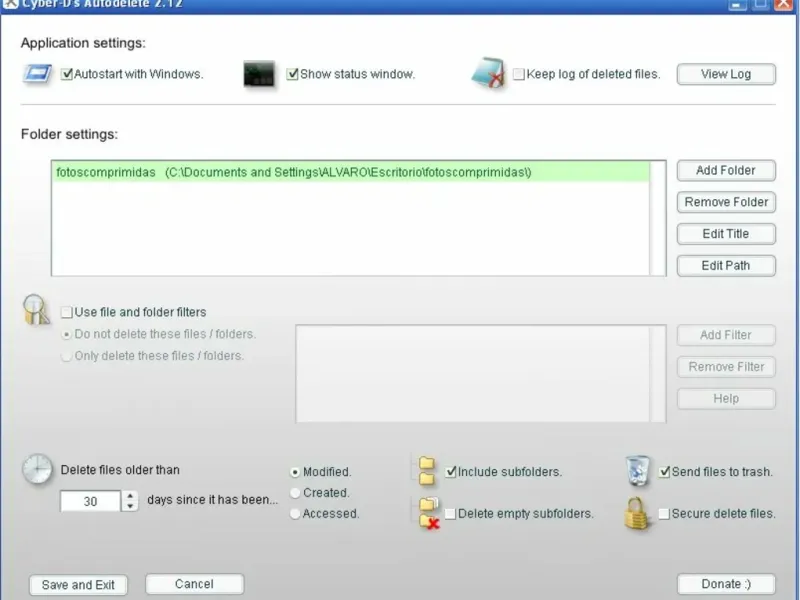This screenshot has width=800, height=600.
Task: Click the deleted files log notebook icon
Action: point(488,73)
